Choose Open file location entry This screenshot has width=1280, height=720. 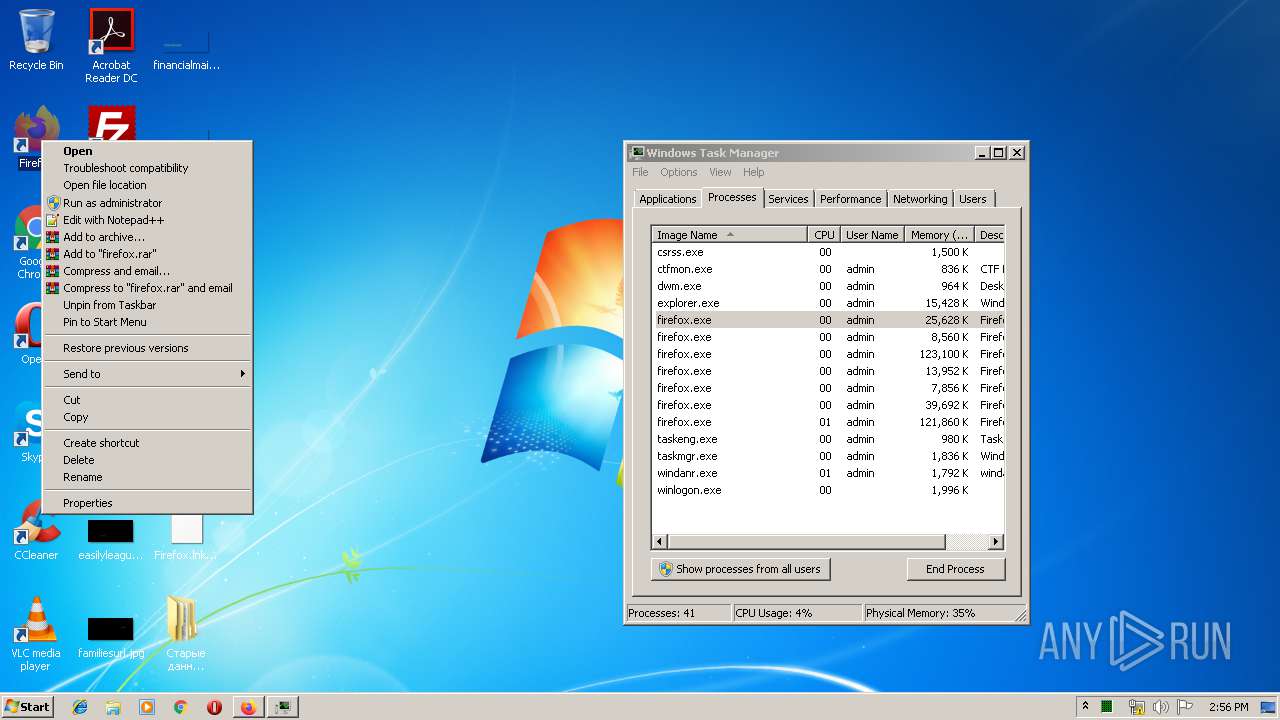click(147, 185)
